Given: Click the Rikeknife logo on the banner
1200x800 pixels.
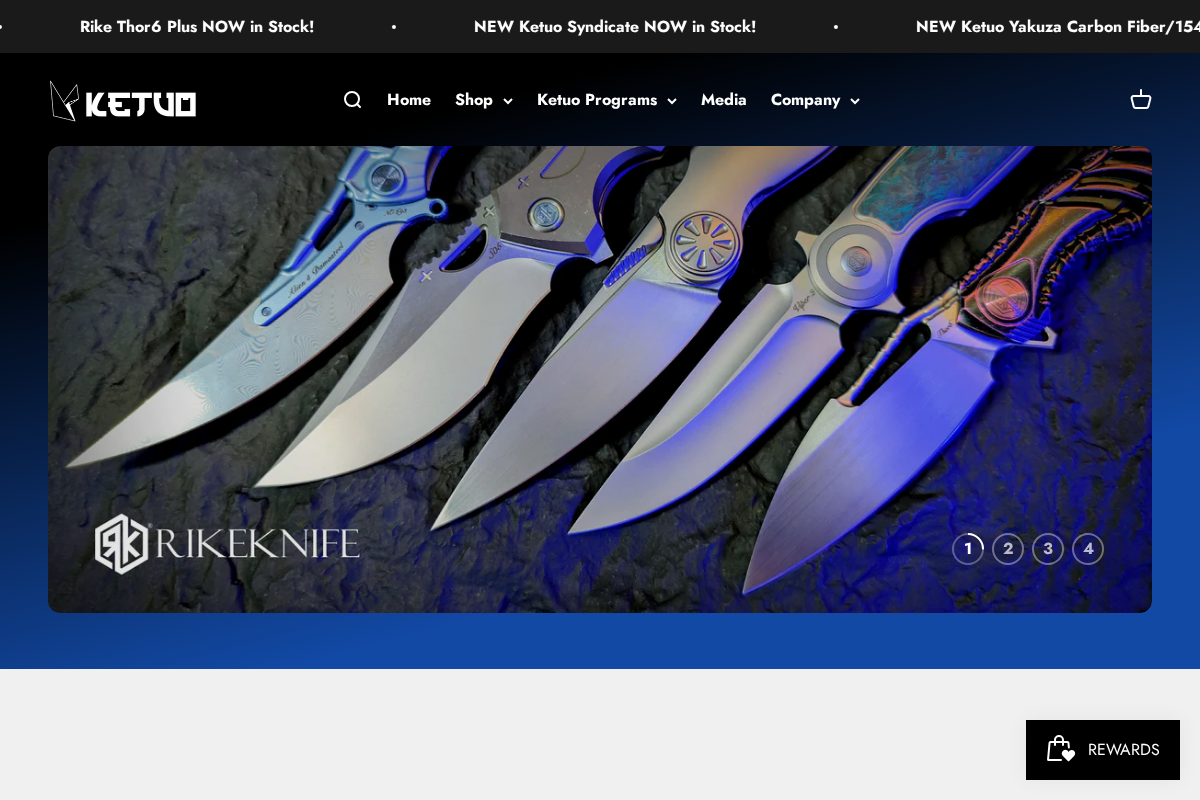Looking at the screenshot, I should pos(226,544).
